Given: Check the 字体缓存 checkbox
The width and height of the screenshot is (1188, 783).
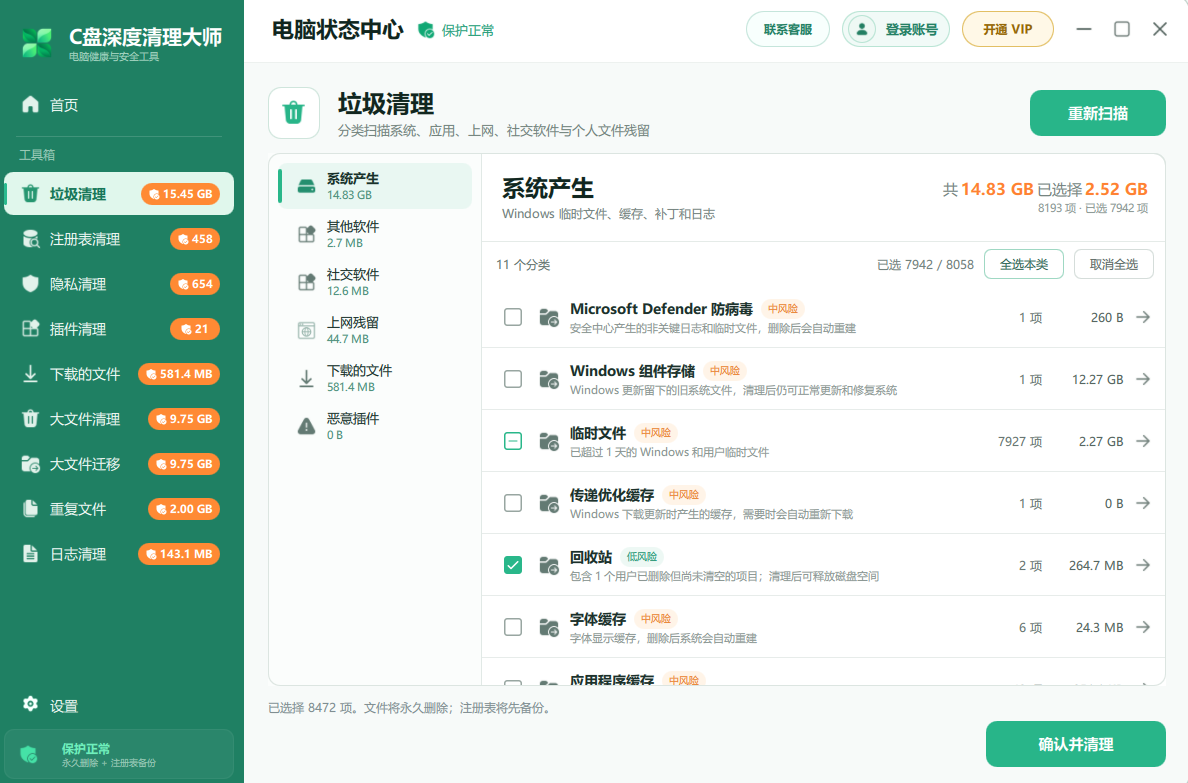Looking at the screenshot, I should point(513,627).
